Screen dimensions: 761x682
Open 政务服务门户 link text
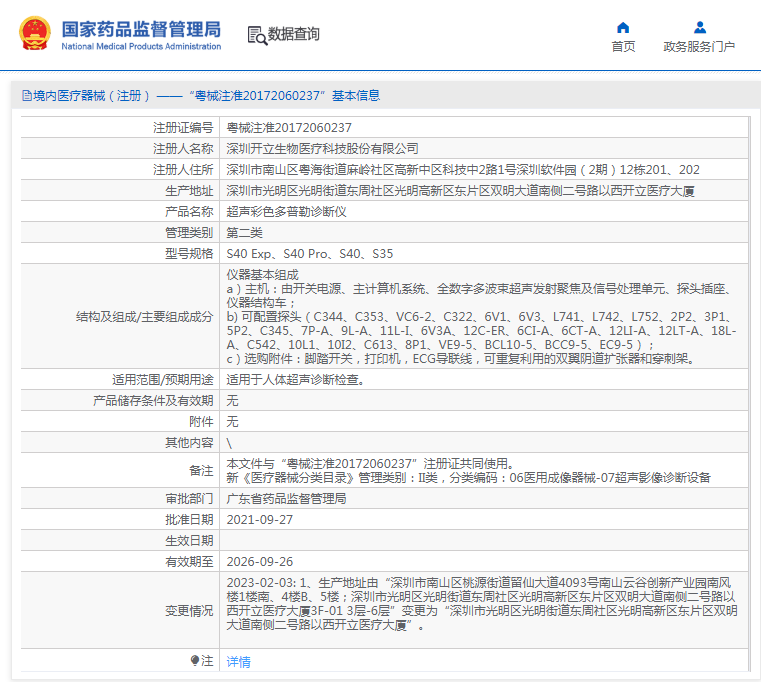point(699,47)
